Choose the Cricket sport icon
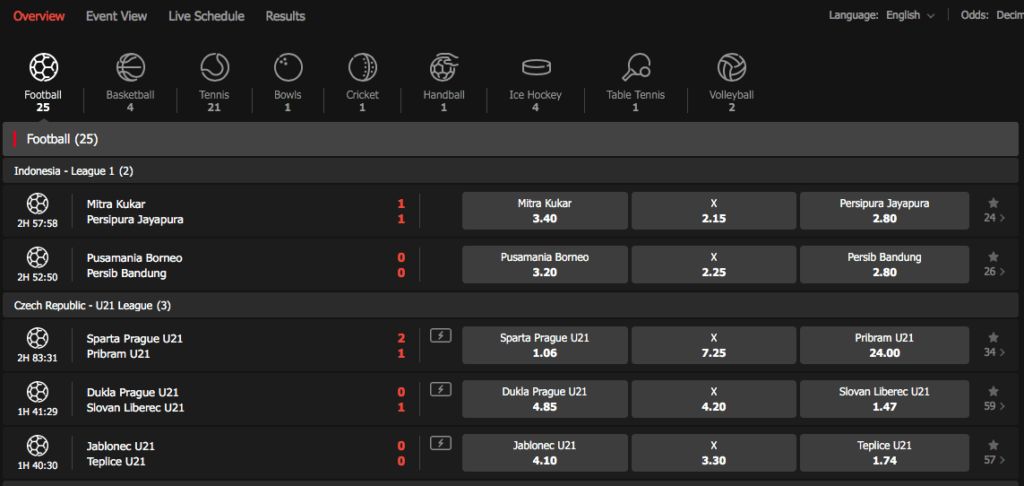Image resolution: width=1024 pixels, height=486 pixels. pos(362,67)
